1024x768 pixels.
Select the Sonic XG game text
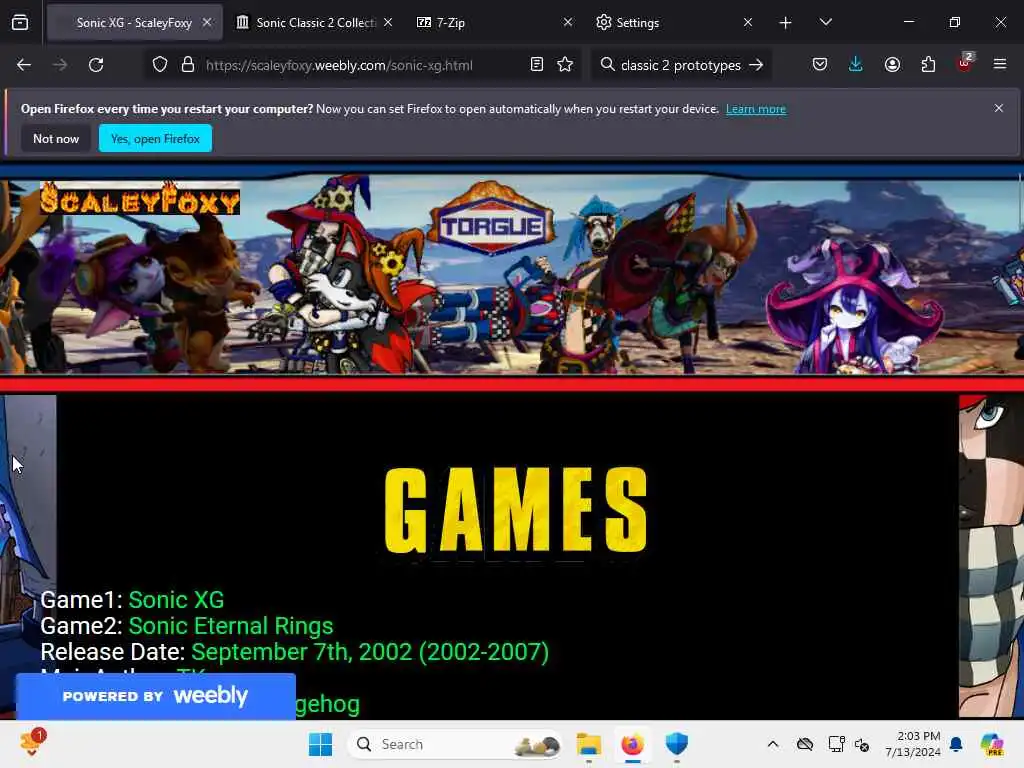176,600
